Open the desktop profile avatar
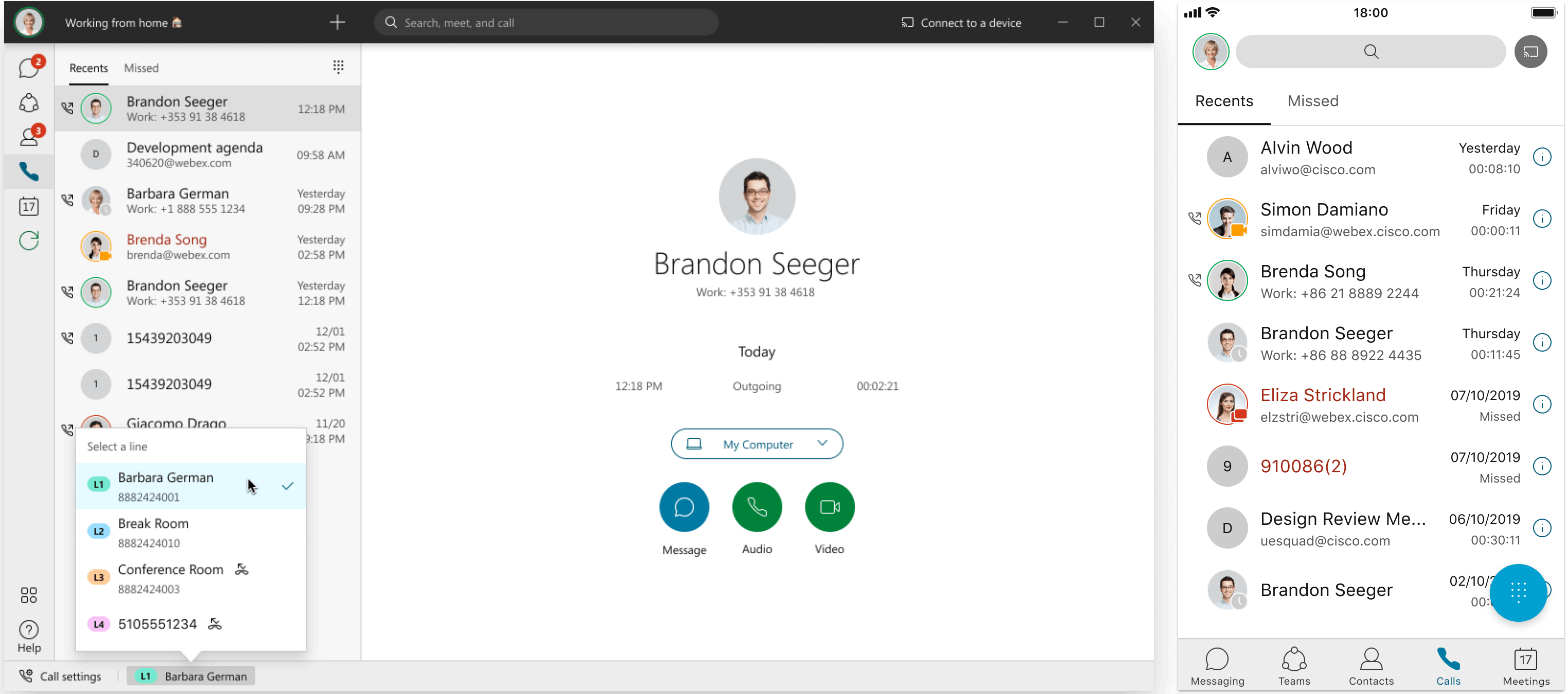This screenshot has height=694, width=1568. tap(29, 22)
